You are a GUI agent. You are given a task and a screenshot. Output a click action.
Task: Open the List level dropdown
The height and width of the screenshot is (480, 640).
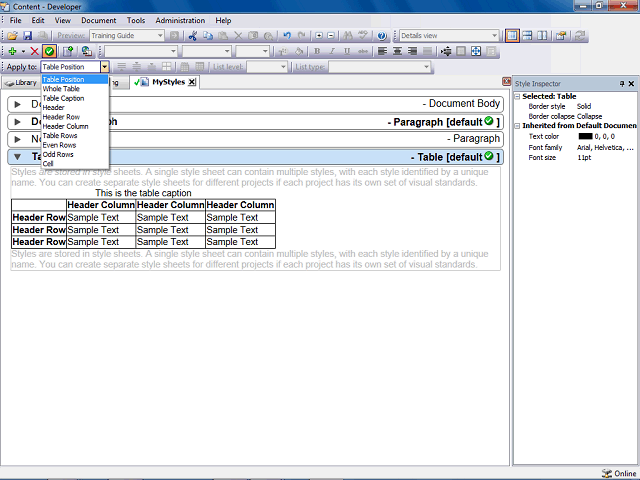(283, 67)
